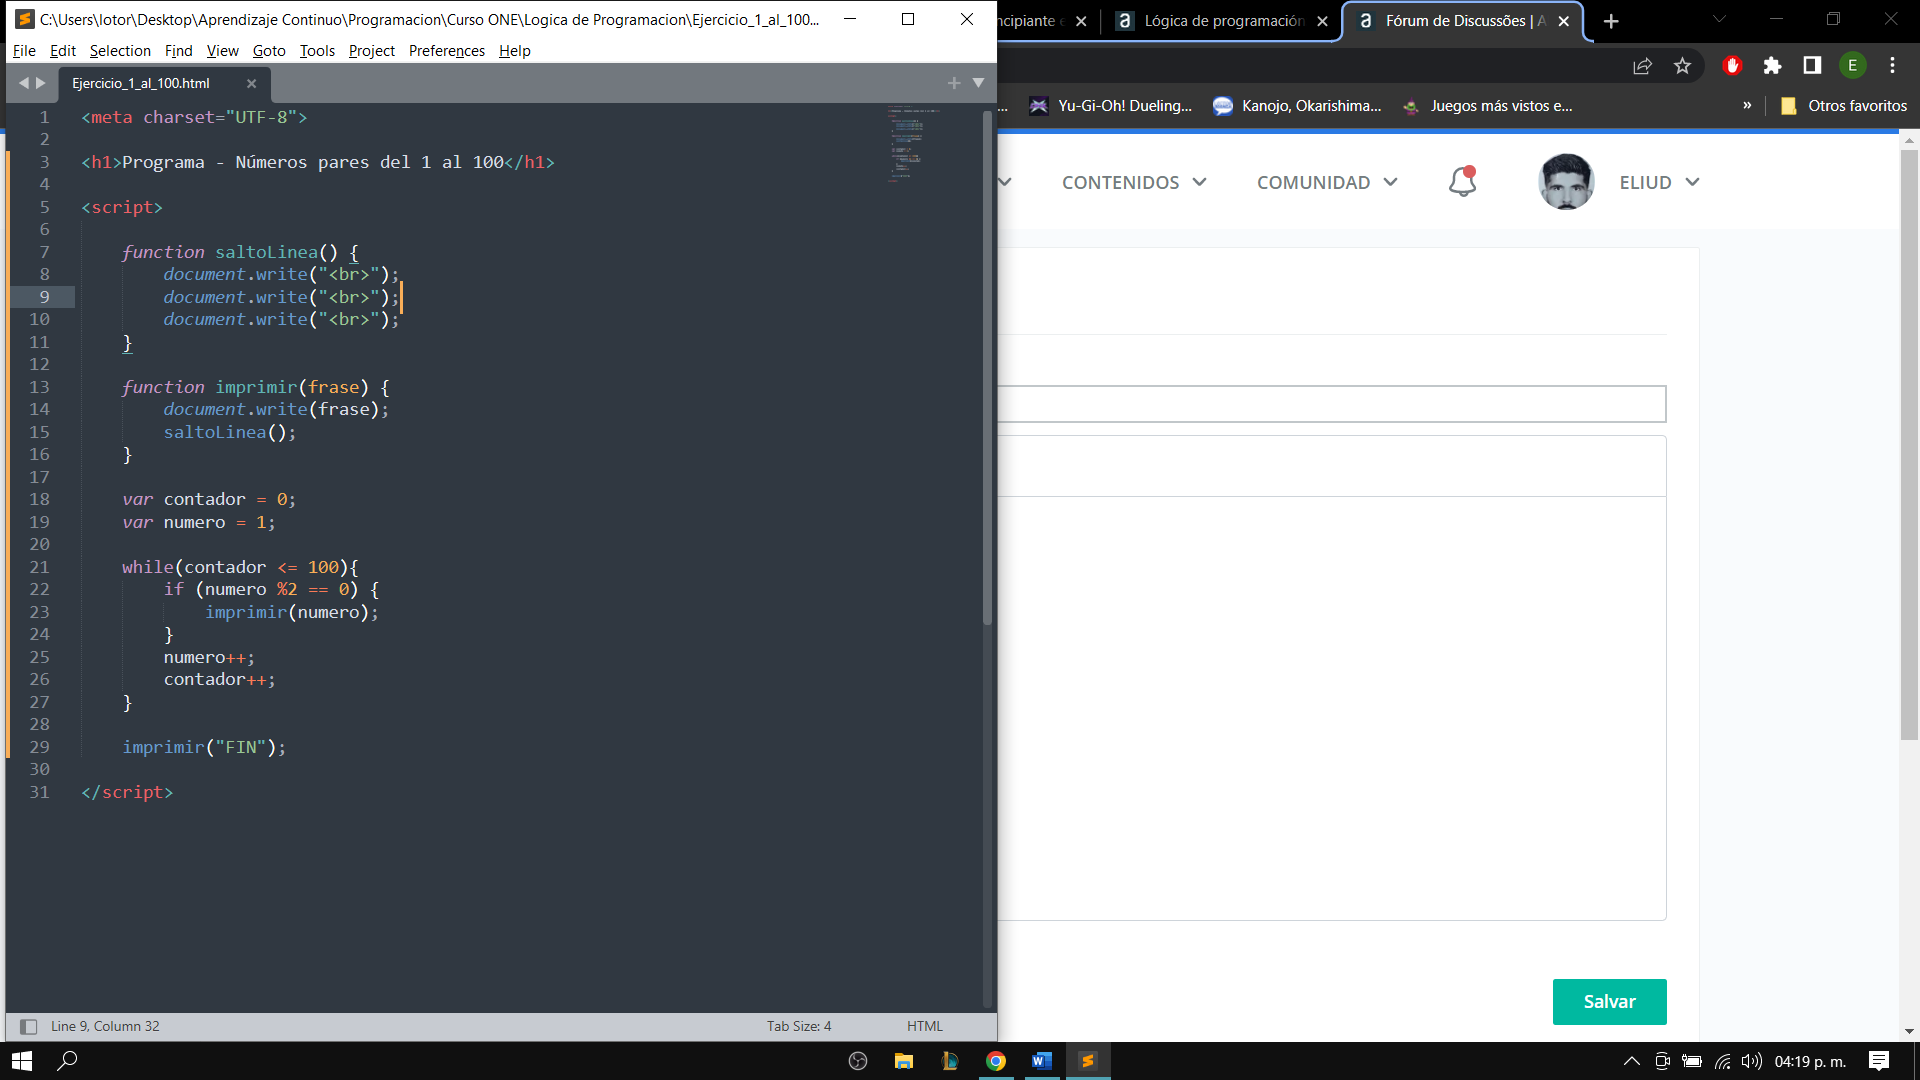Screen dimensions: 1920x1080
Task: Open Otros favoritos bookmarks folder
Action: click(1844, 106)
